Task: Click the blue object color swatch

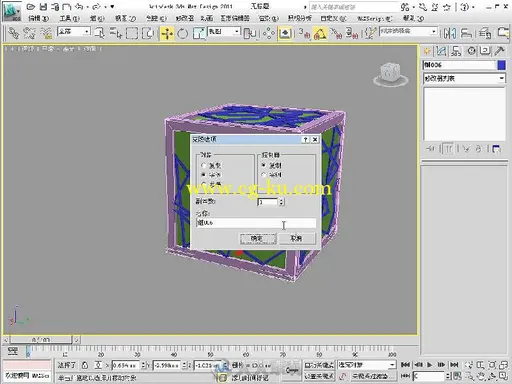Action: click(502, 65)
